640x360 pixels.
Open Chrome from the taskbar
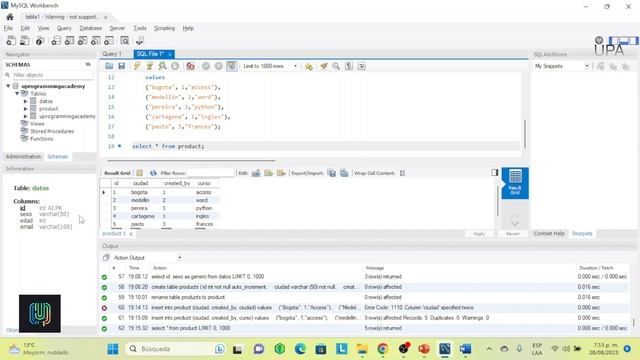382,349
